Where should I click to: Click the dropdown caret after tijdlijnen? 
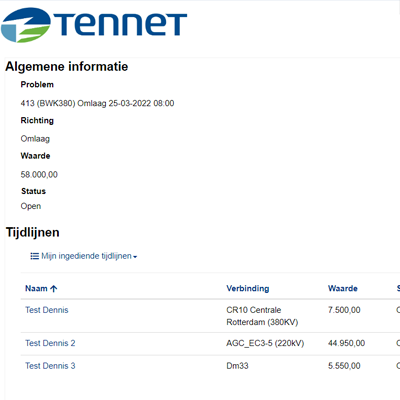[135, 257]
